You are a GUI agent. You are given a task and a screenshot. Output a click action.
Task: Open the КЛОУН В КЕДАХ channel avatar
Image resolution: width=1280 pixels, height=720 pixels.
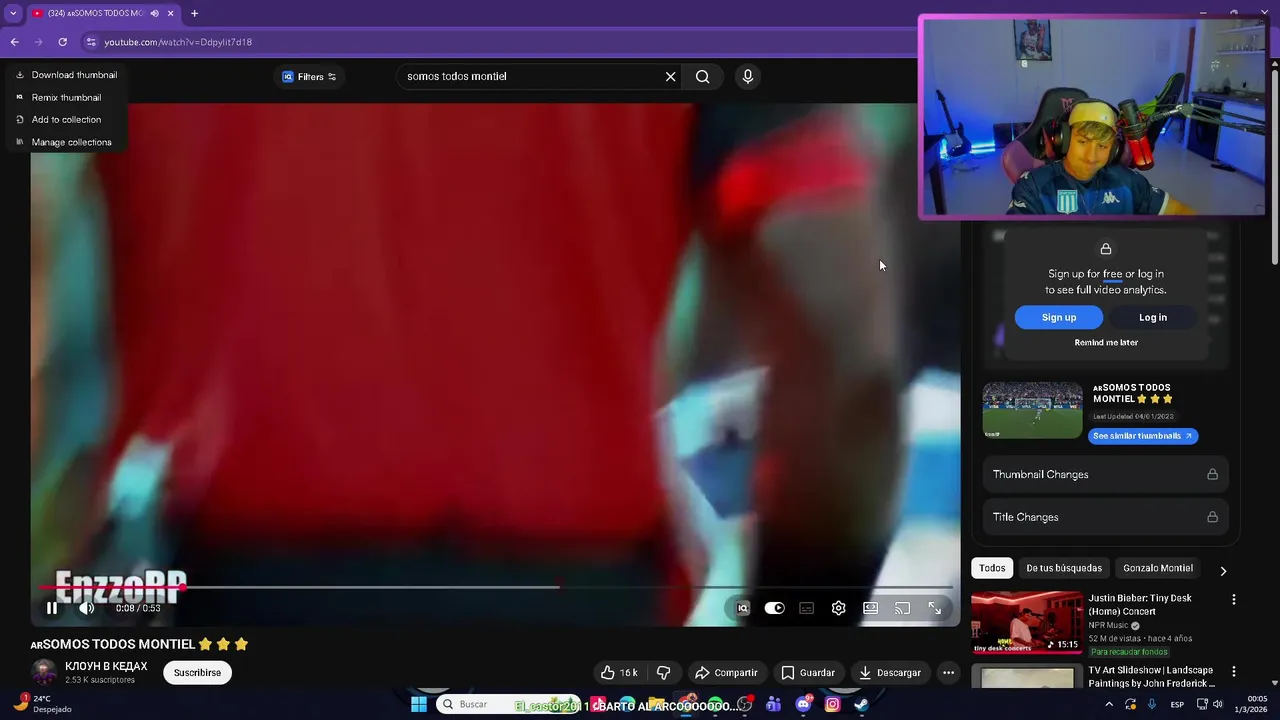(x=44, y=672)
